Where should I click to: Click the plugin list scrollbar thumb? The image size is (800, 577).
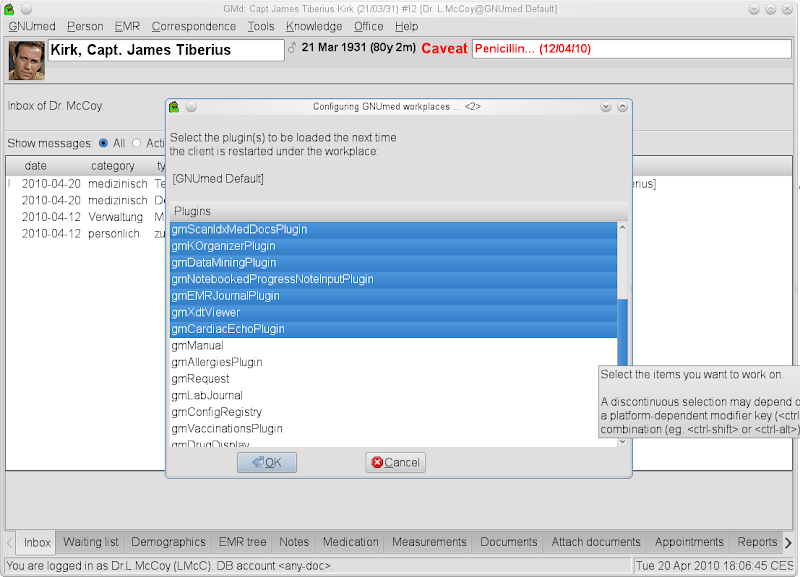click(622, 333)
